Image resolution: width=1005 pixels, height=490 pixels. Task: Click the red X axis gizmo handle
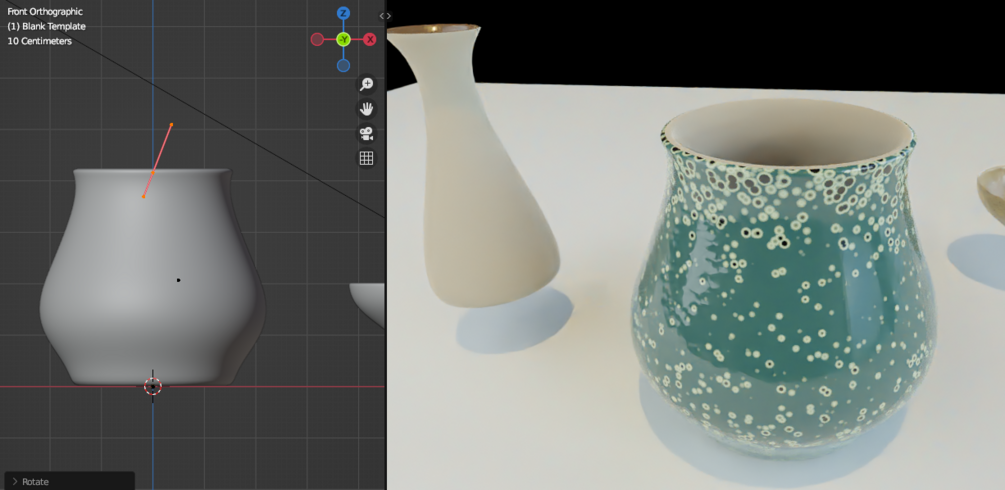tap(370, 40)
